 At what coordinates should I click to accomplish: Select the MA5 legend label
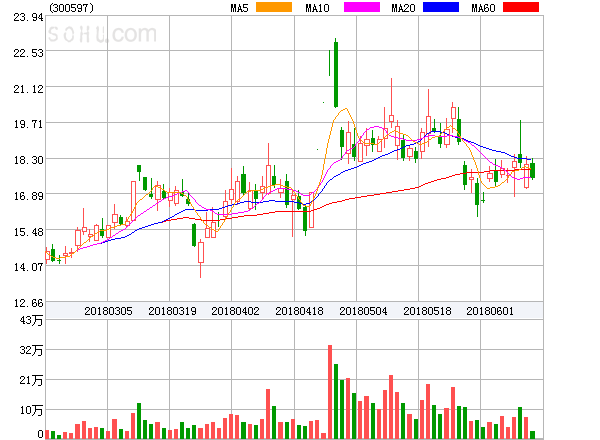239,8
